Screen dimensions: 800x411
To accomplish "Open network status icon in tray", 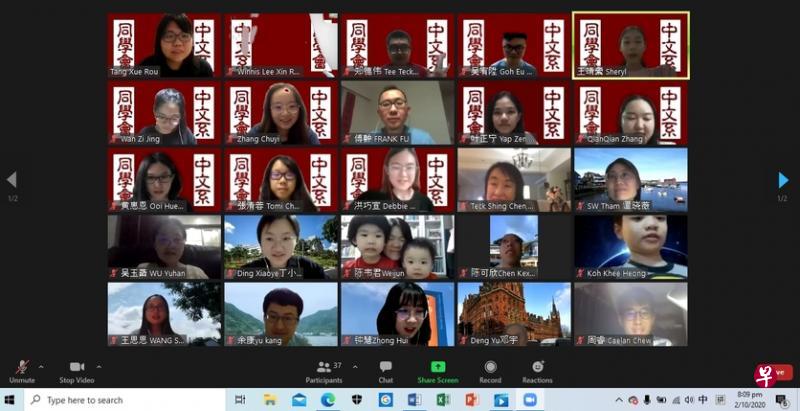I will [676, 400].
